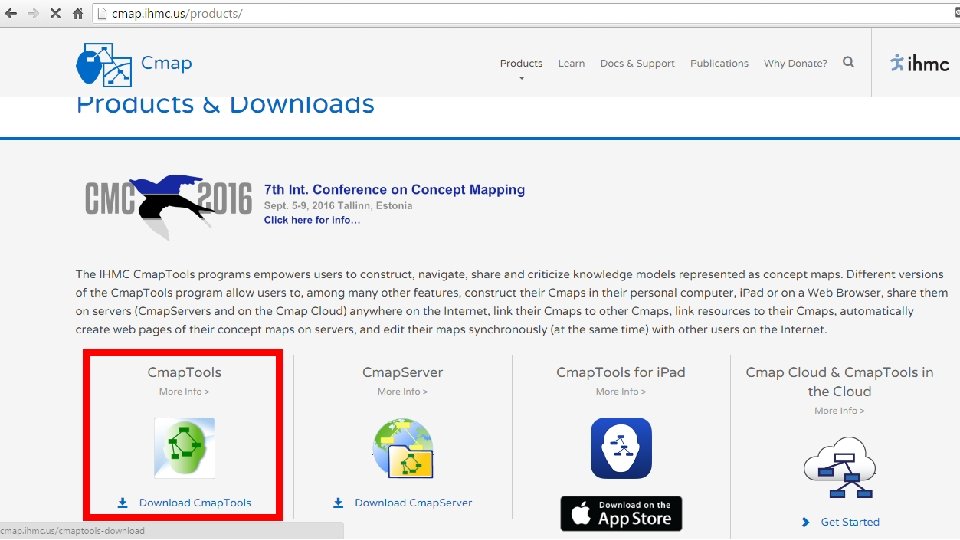Open the Why Donate? page

tap(795, 63)
